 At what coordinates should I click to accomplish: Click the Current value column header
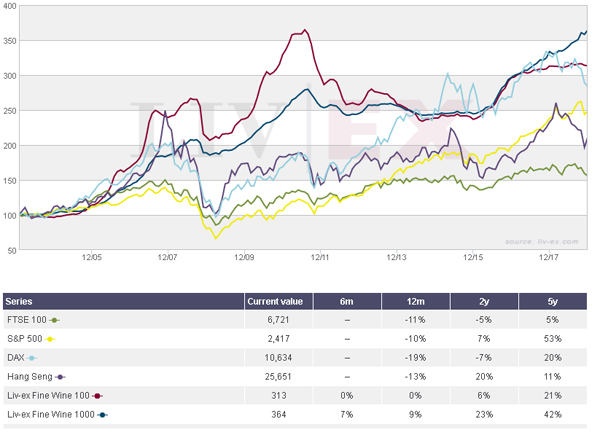(276, 301)
